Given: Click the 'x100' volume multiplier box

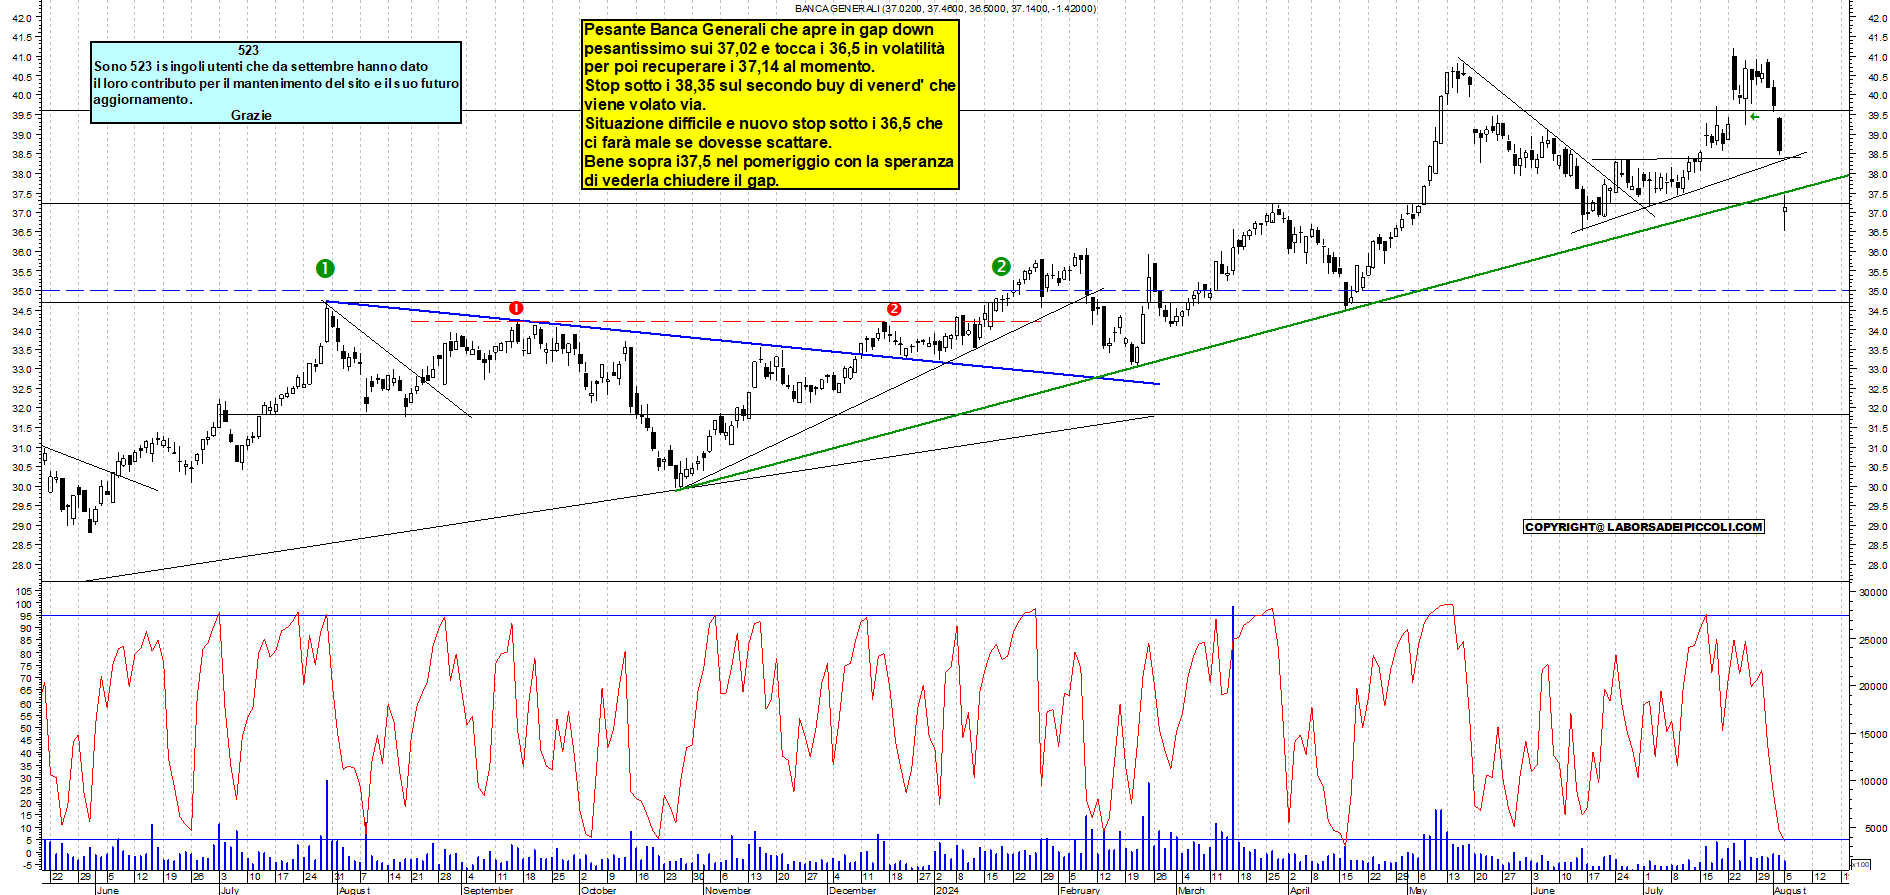Looking at the screenshot, I should 1860,864.
